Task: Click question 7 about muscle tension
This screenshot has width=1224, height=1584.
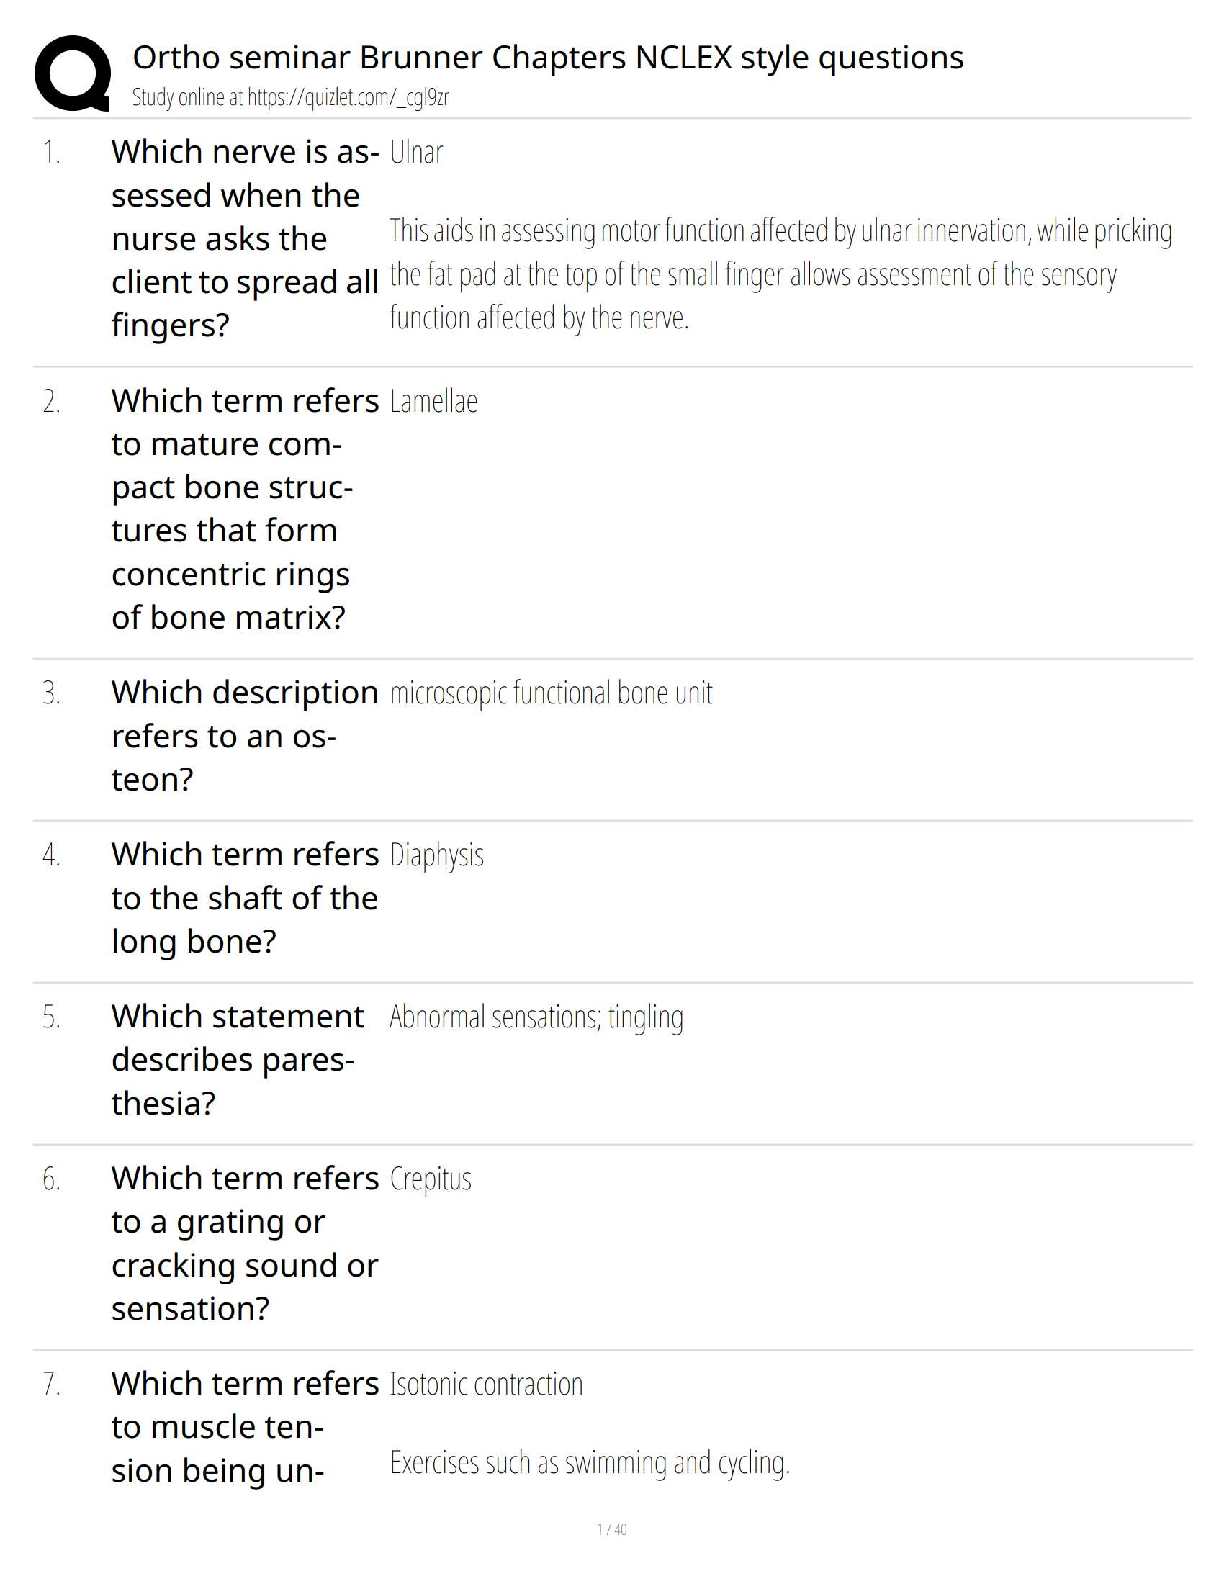Action: [244, 1427]
